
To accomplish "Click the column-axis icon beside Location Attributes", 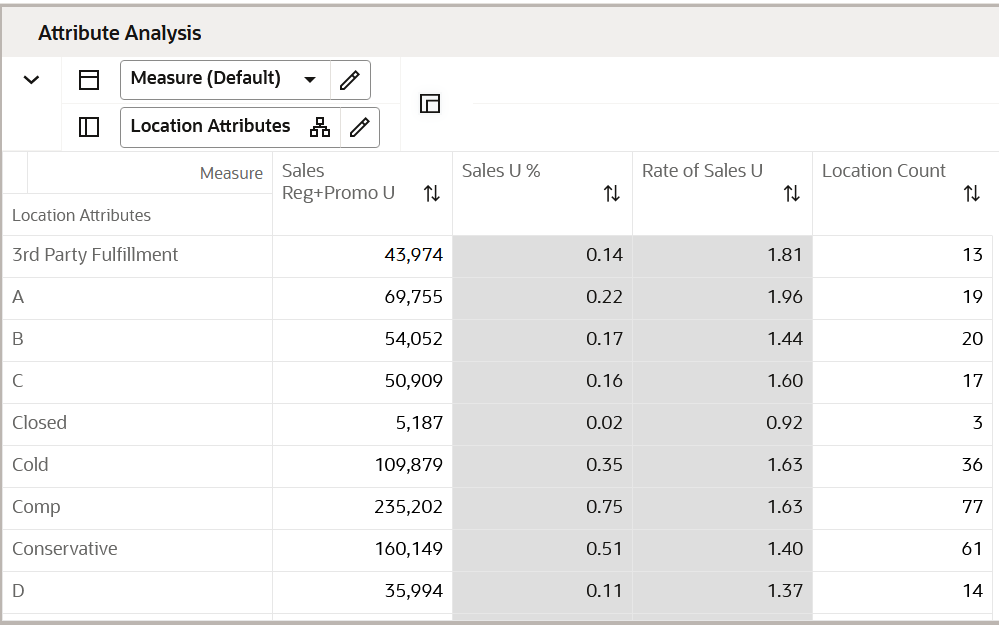I will (88, 127).
